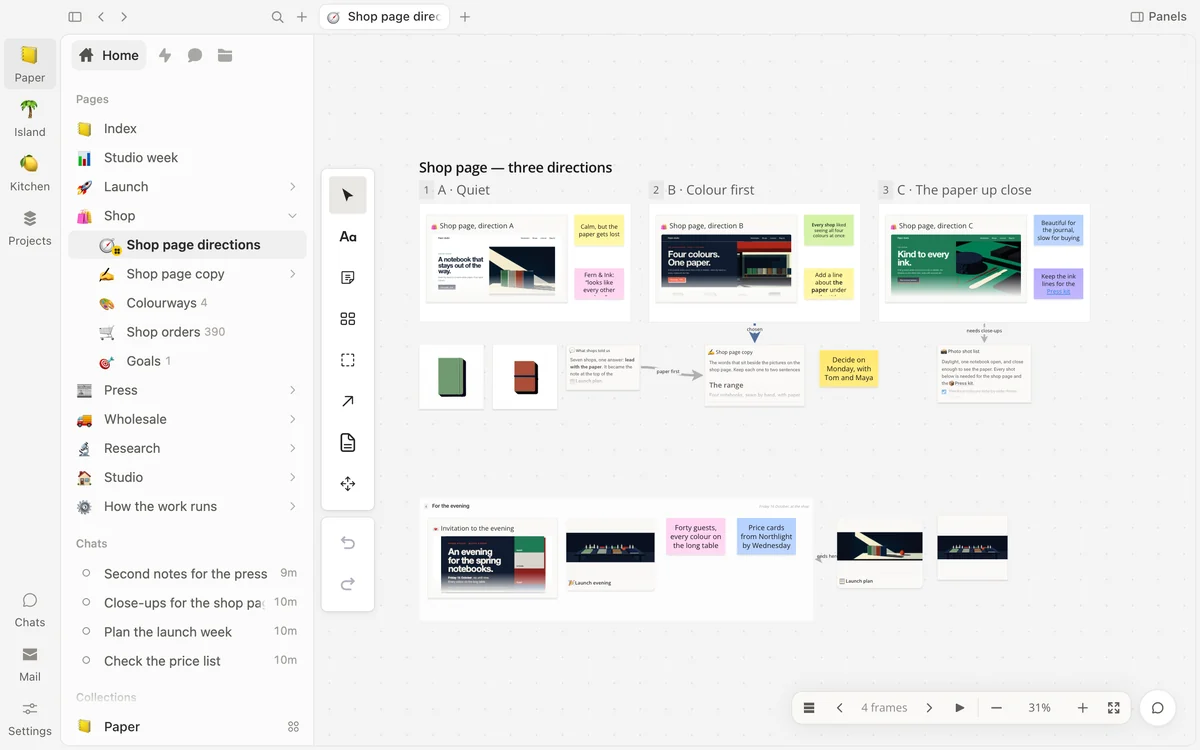The width and height of the screenshot is (1200, 750).
Task: Open the canvas comment bubble
Action: pyautogui.click(x=1157, y=708)
